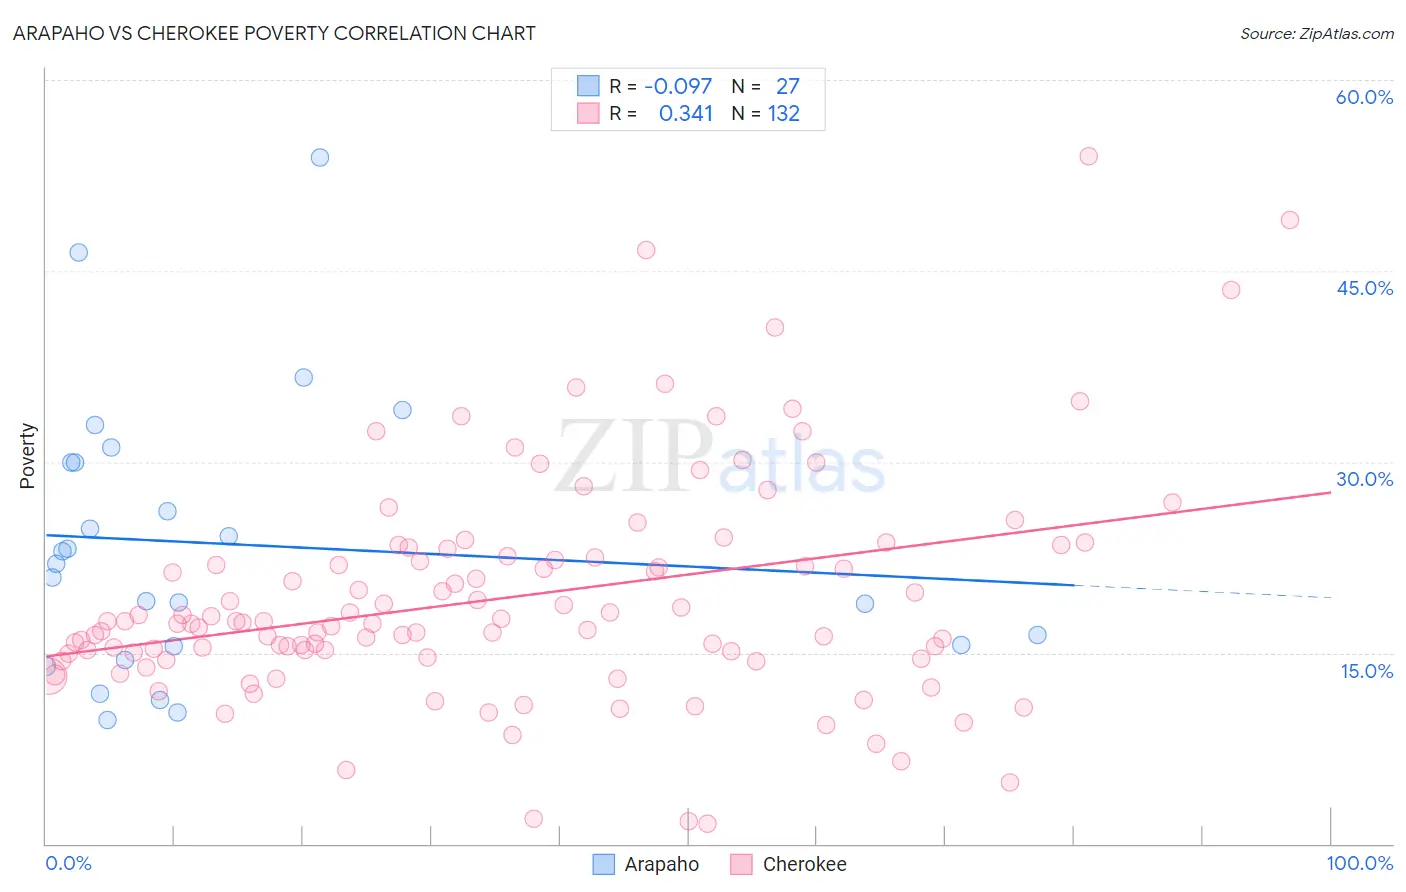Select the highest blue Arapaho point near 54%
This screenshot has width=1406, height=892.
320,157
